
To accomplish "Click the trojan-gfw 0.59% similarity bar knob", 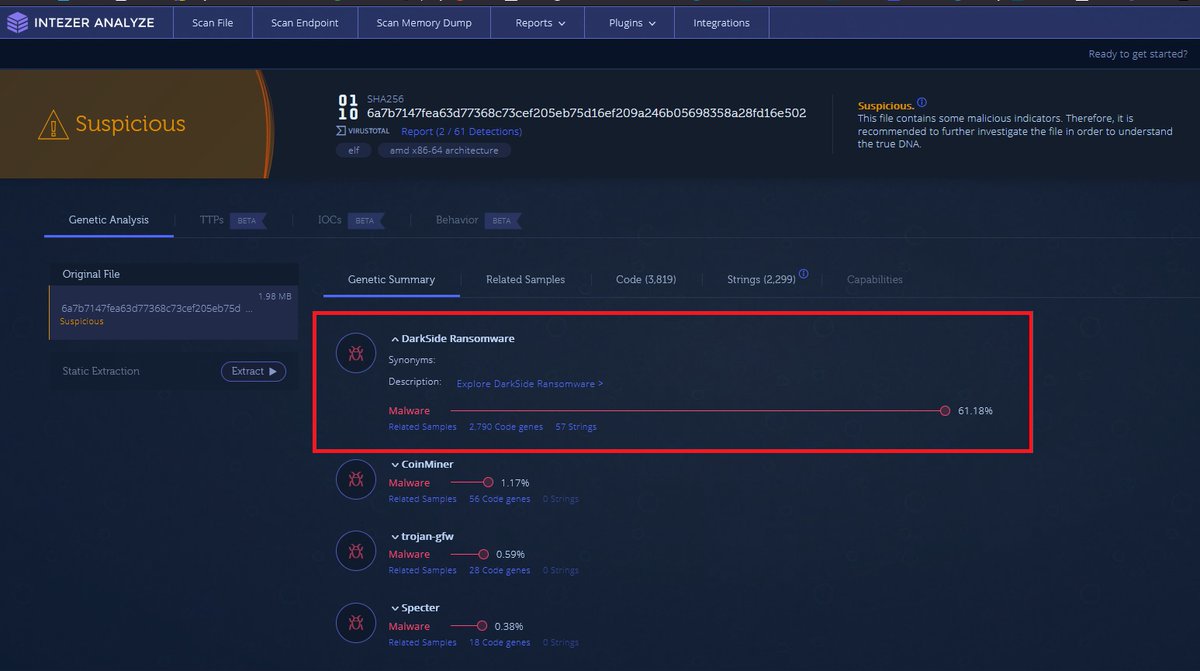I will coord(483,554).
